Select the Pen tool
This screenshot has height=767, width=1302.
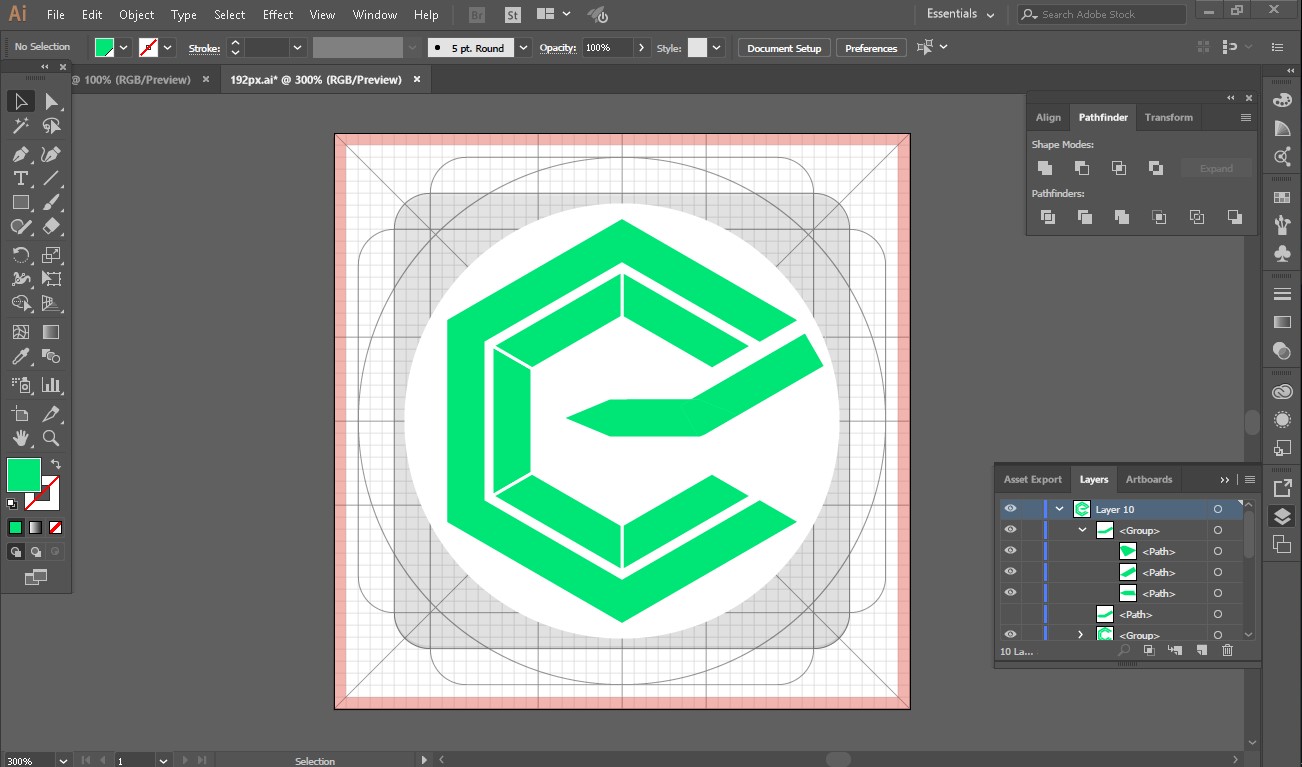click(x=20, y=153)
